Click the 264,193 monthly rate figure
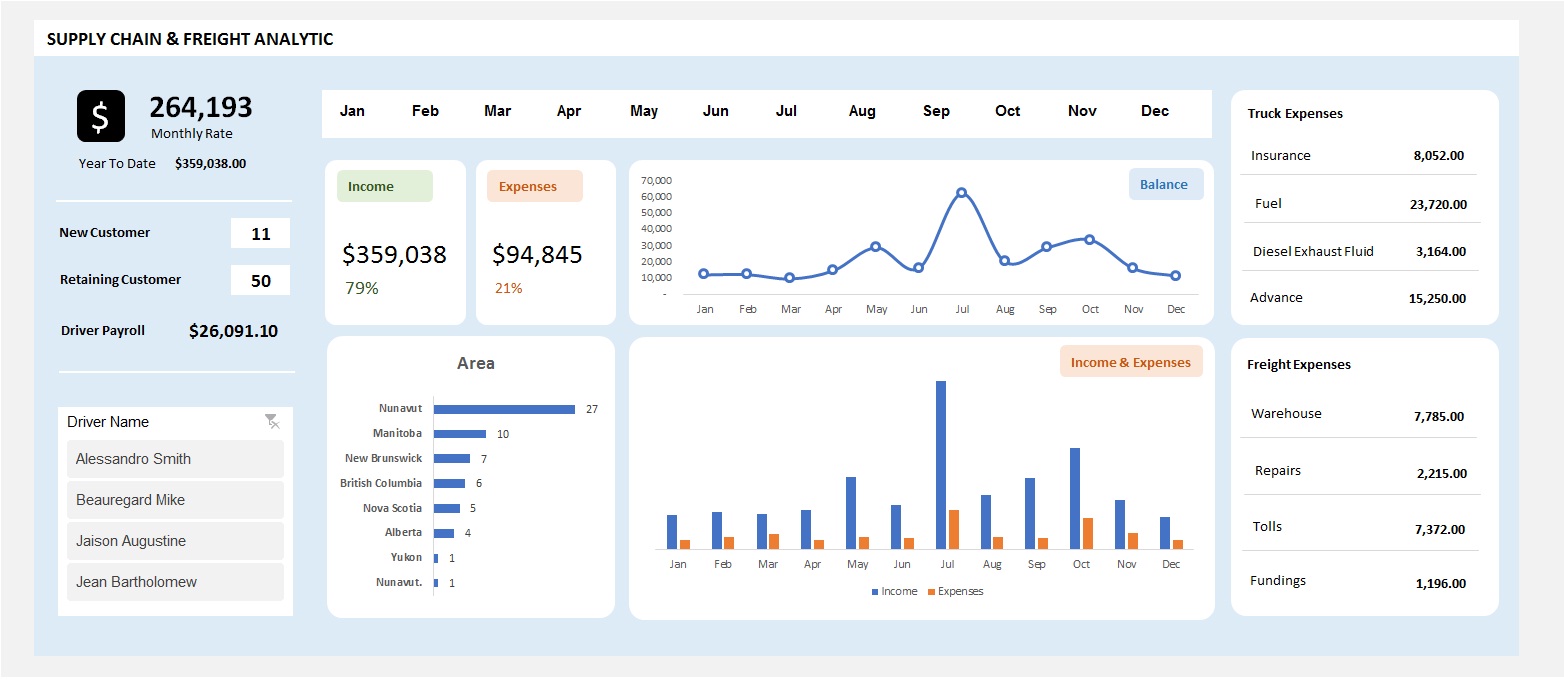 (201, 107)
